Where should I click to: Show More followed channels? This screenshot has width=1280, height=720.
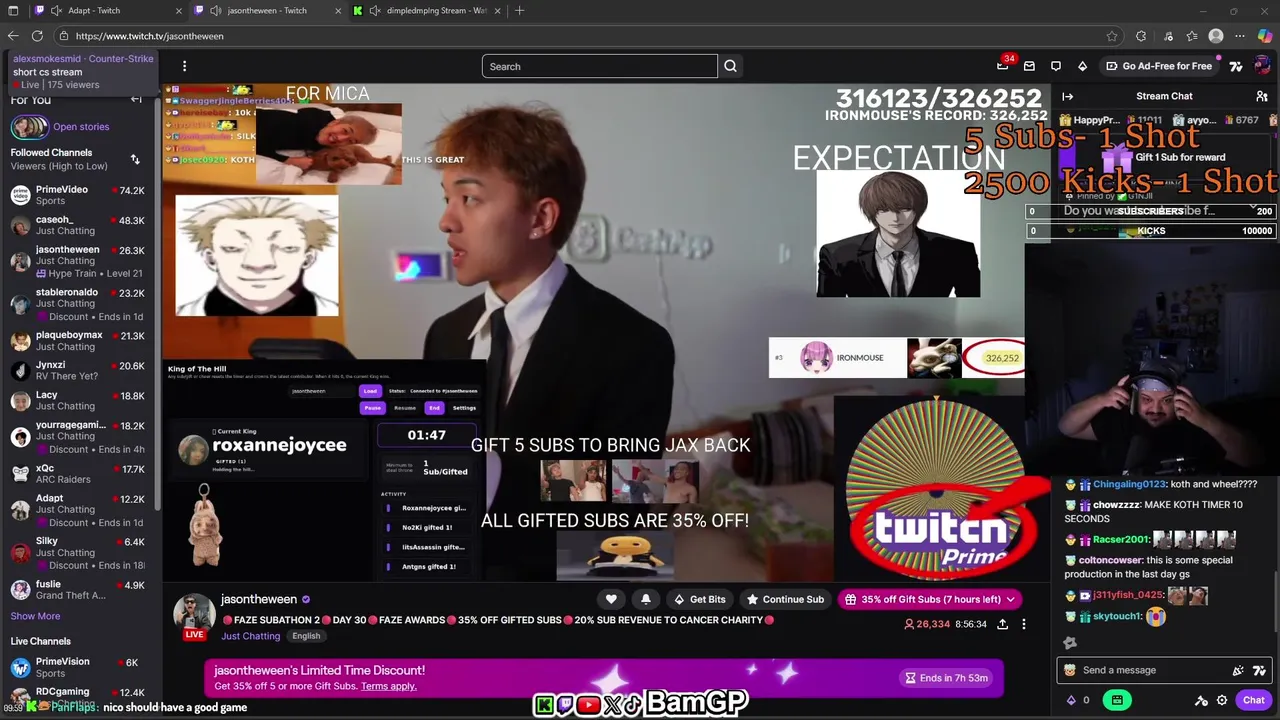tap(35, 616)
